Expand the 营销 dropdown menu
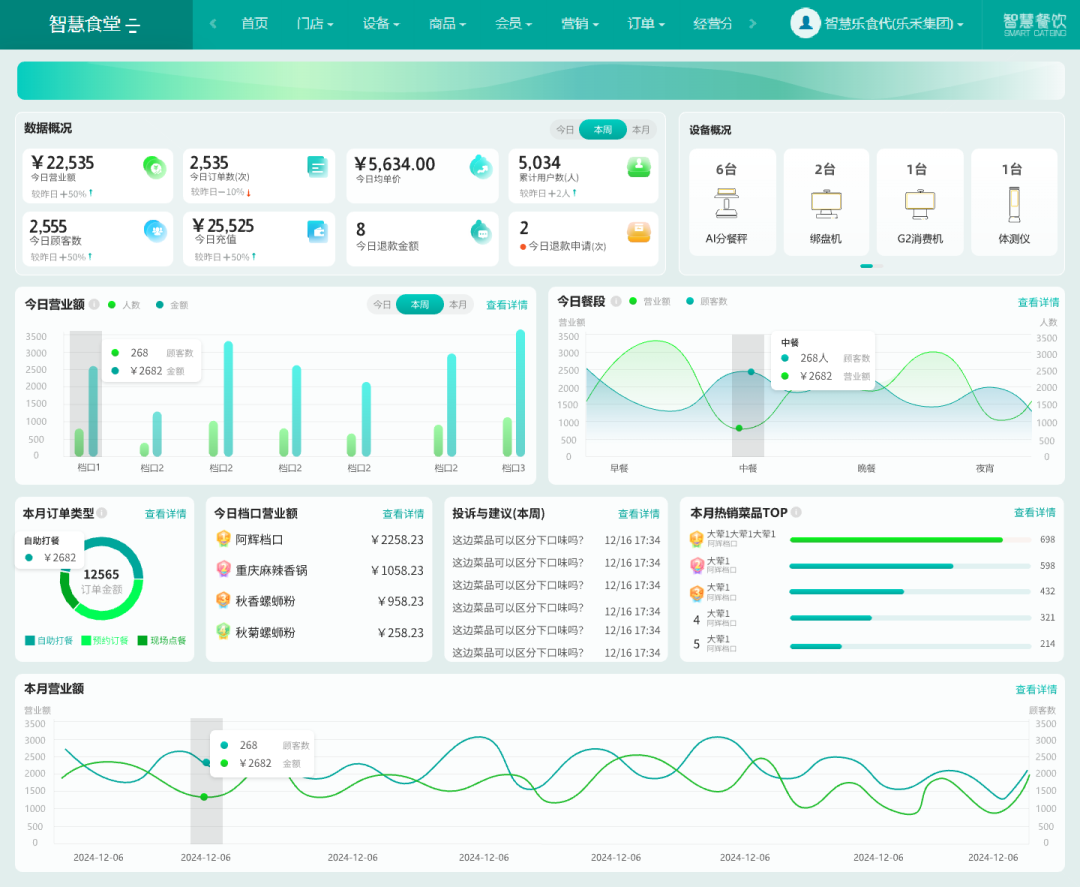 point(579,24)
